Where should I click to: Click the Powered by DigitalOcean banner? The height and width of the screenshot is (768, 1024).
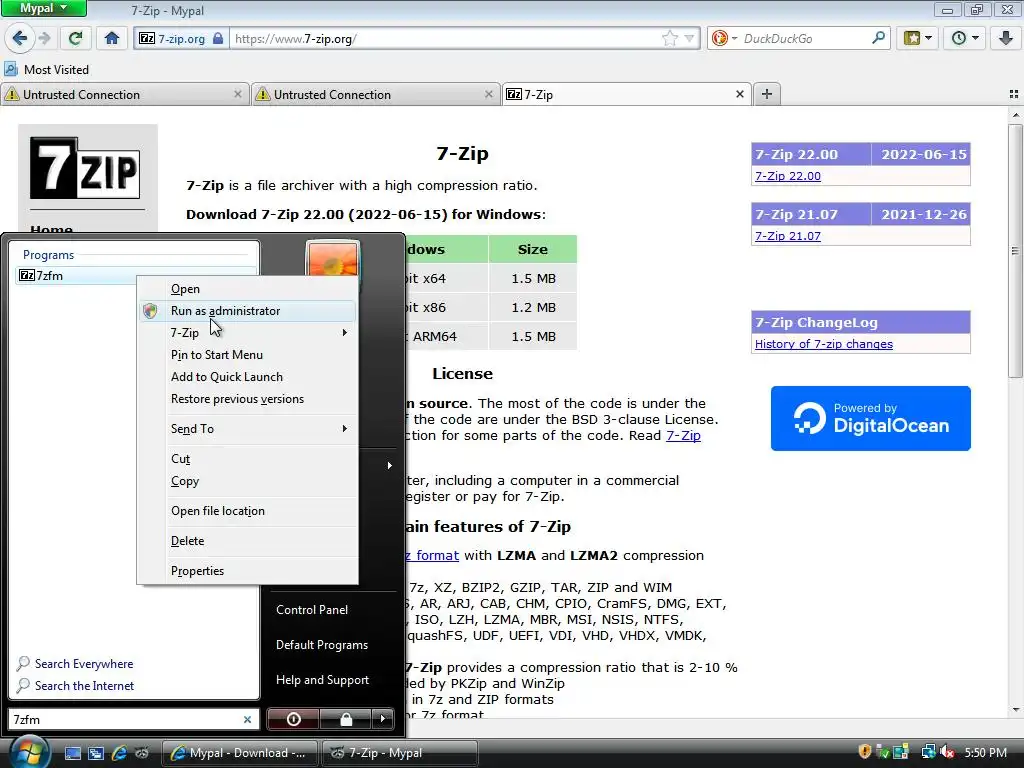[871, 418]
